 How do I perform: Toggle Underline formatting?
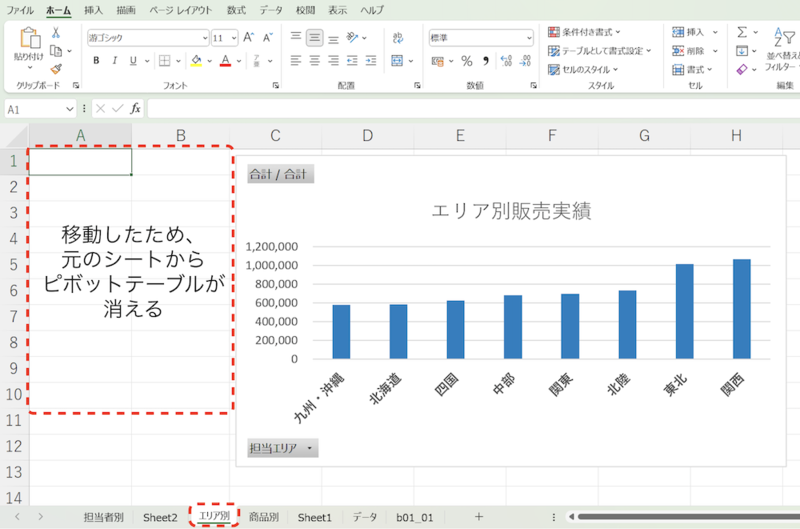point(133,61)
